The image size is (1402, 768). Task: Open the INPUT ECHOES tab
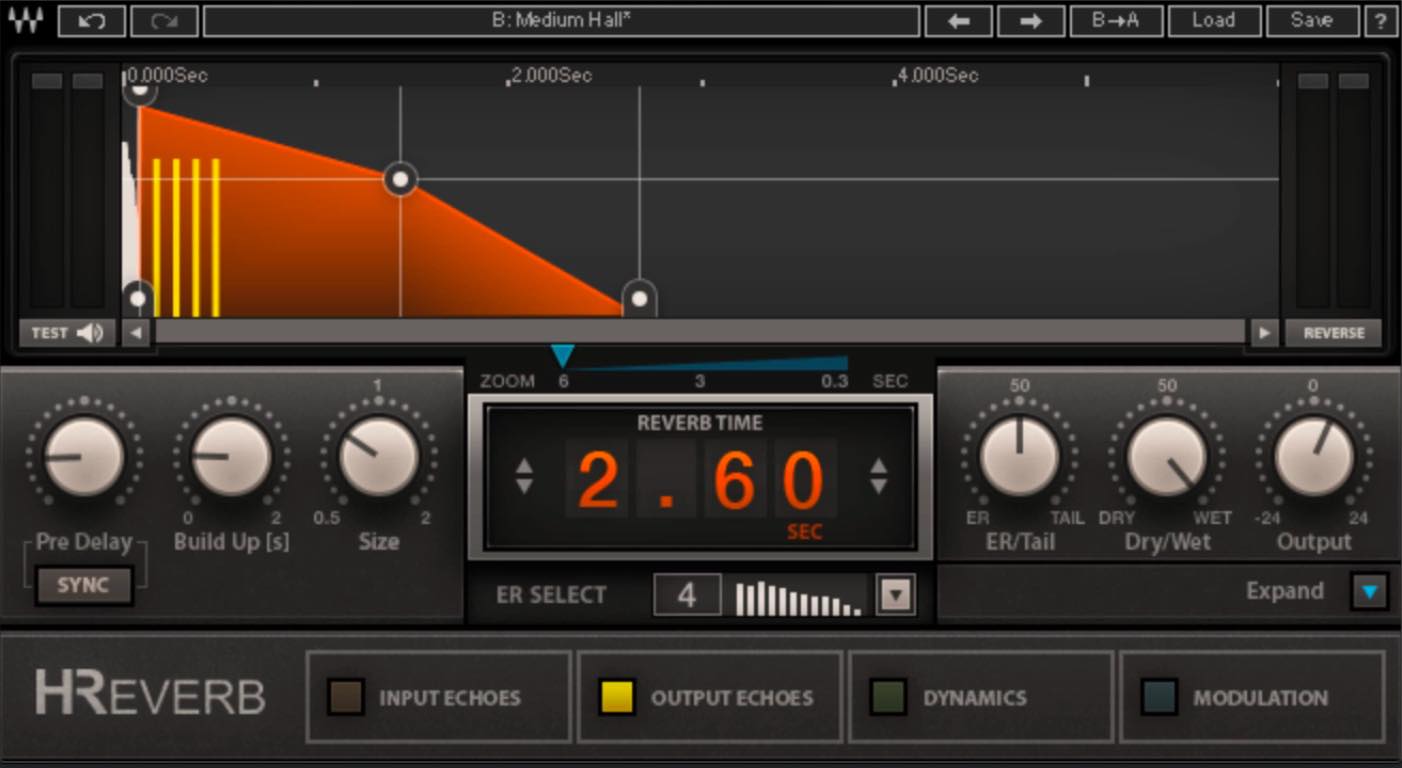click(438, 697)
